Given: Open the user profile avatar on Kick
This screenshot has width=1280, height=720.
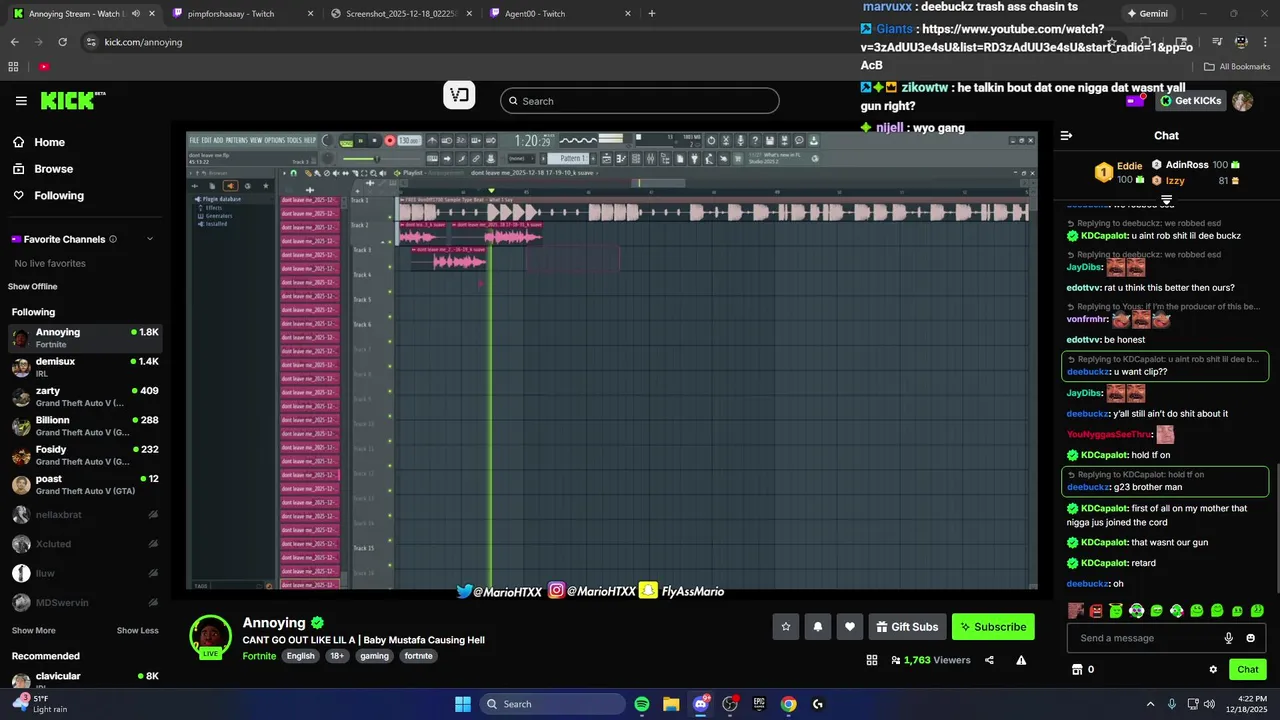Looking at the screenshot, I should click(1243, 101).
